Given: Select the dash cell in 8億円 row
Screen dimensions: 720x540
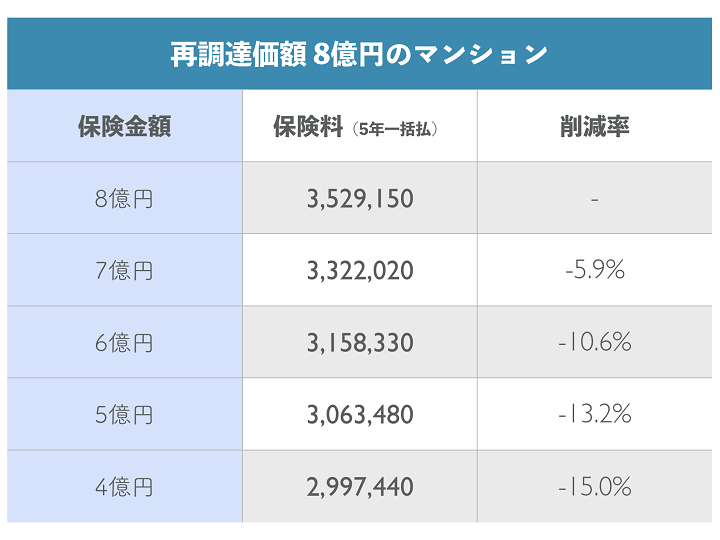Looking at the screenshot, I should coord(595,199).
